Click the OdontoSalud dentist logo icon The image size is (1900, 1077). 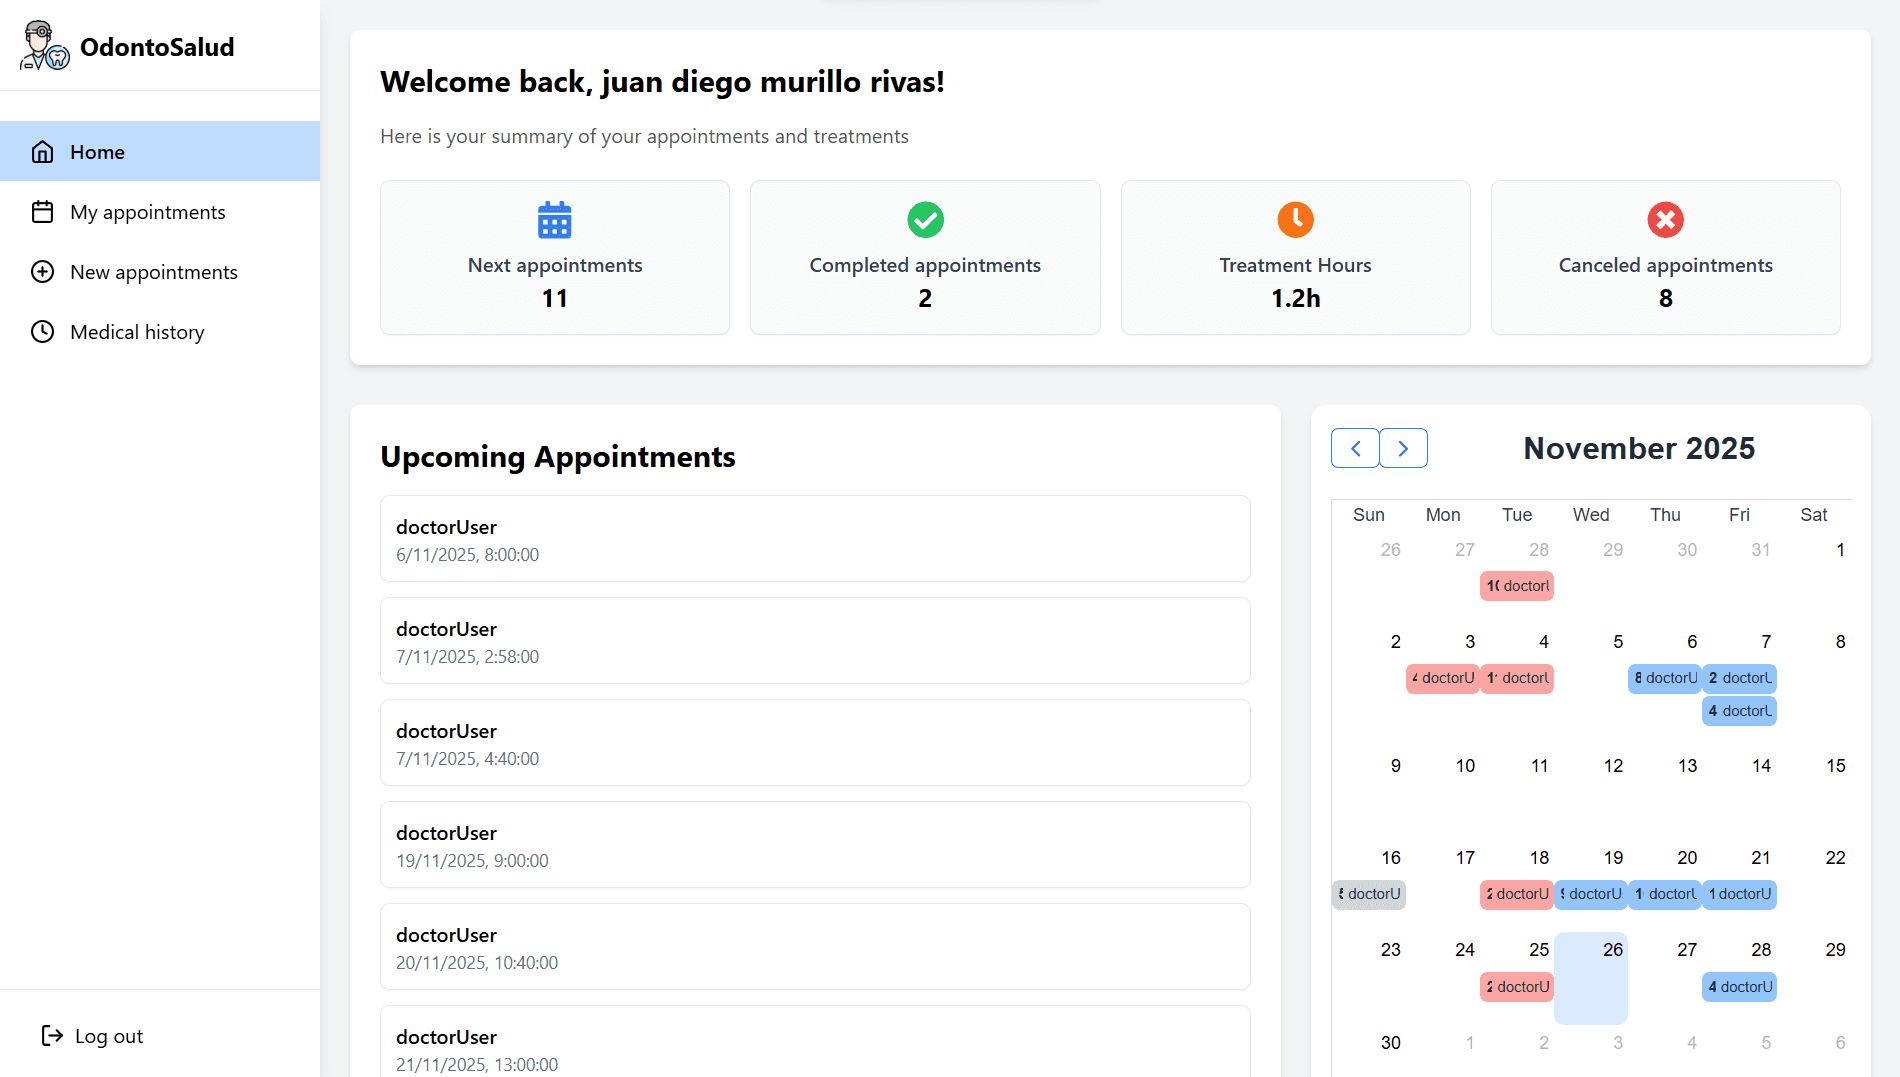click(44, 46)
